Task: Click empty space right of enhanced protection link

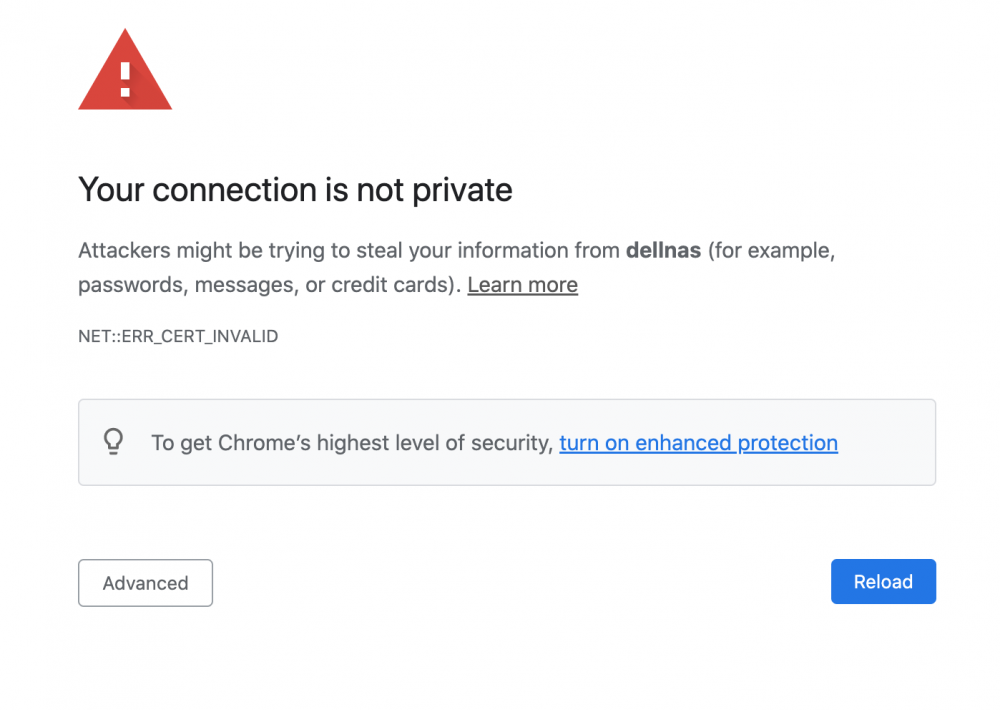Action: 886,443
